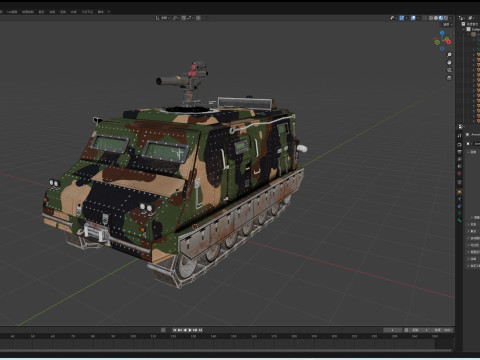Open the green Bone properties tab
Viewport: 480px width, 360px height.
click(460, 221)
